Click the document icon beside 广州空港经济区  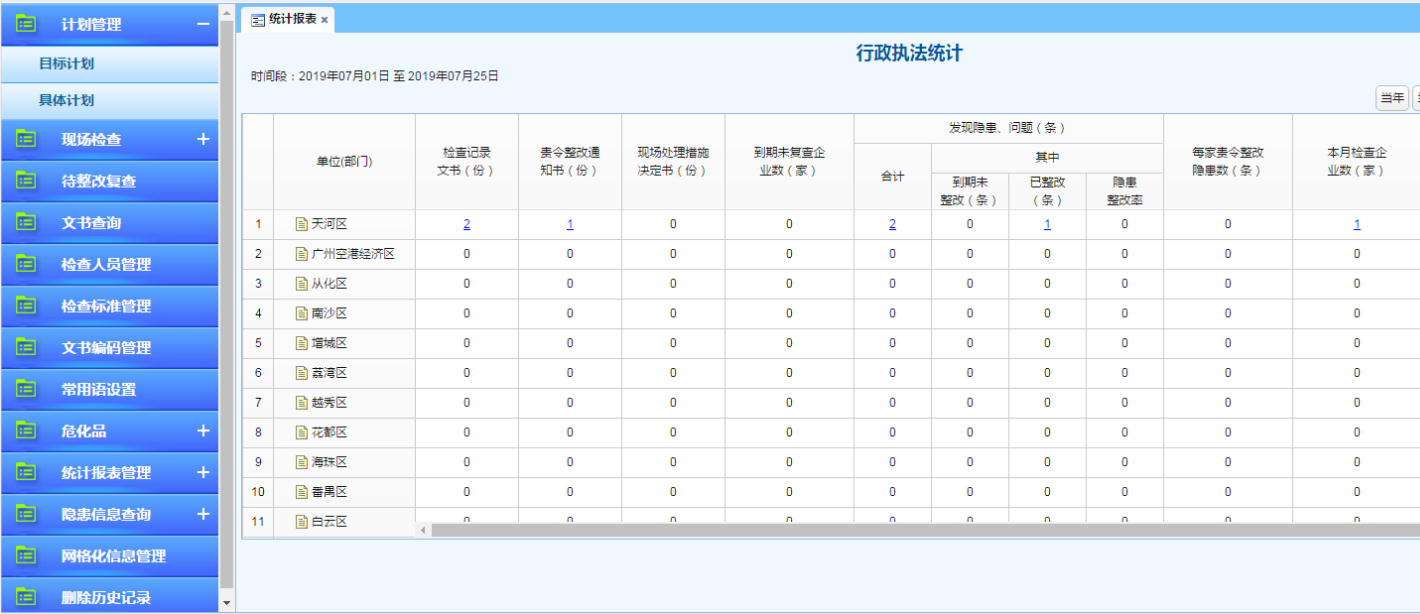302,254
